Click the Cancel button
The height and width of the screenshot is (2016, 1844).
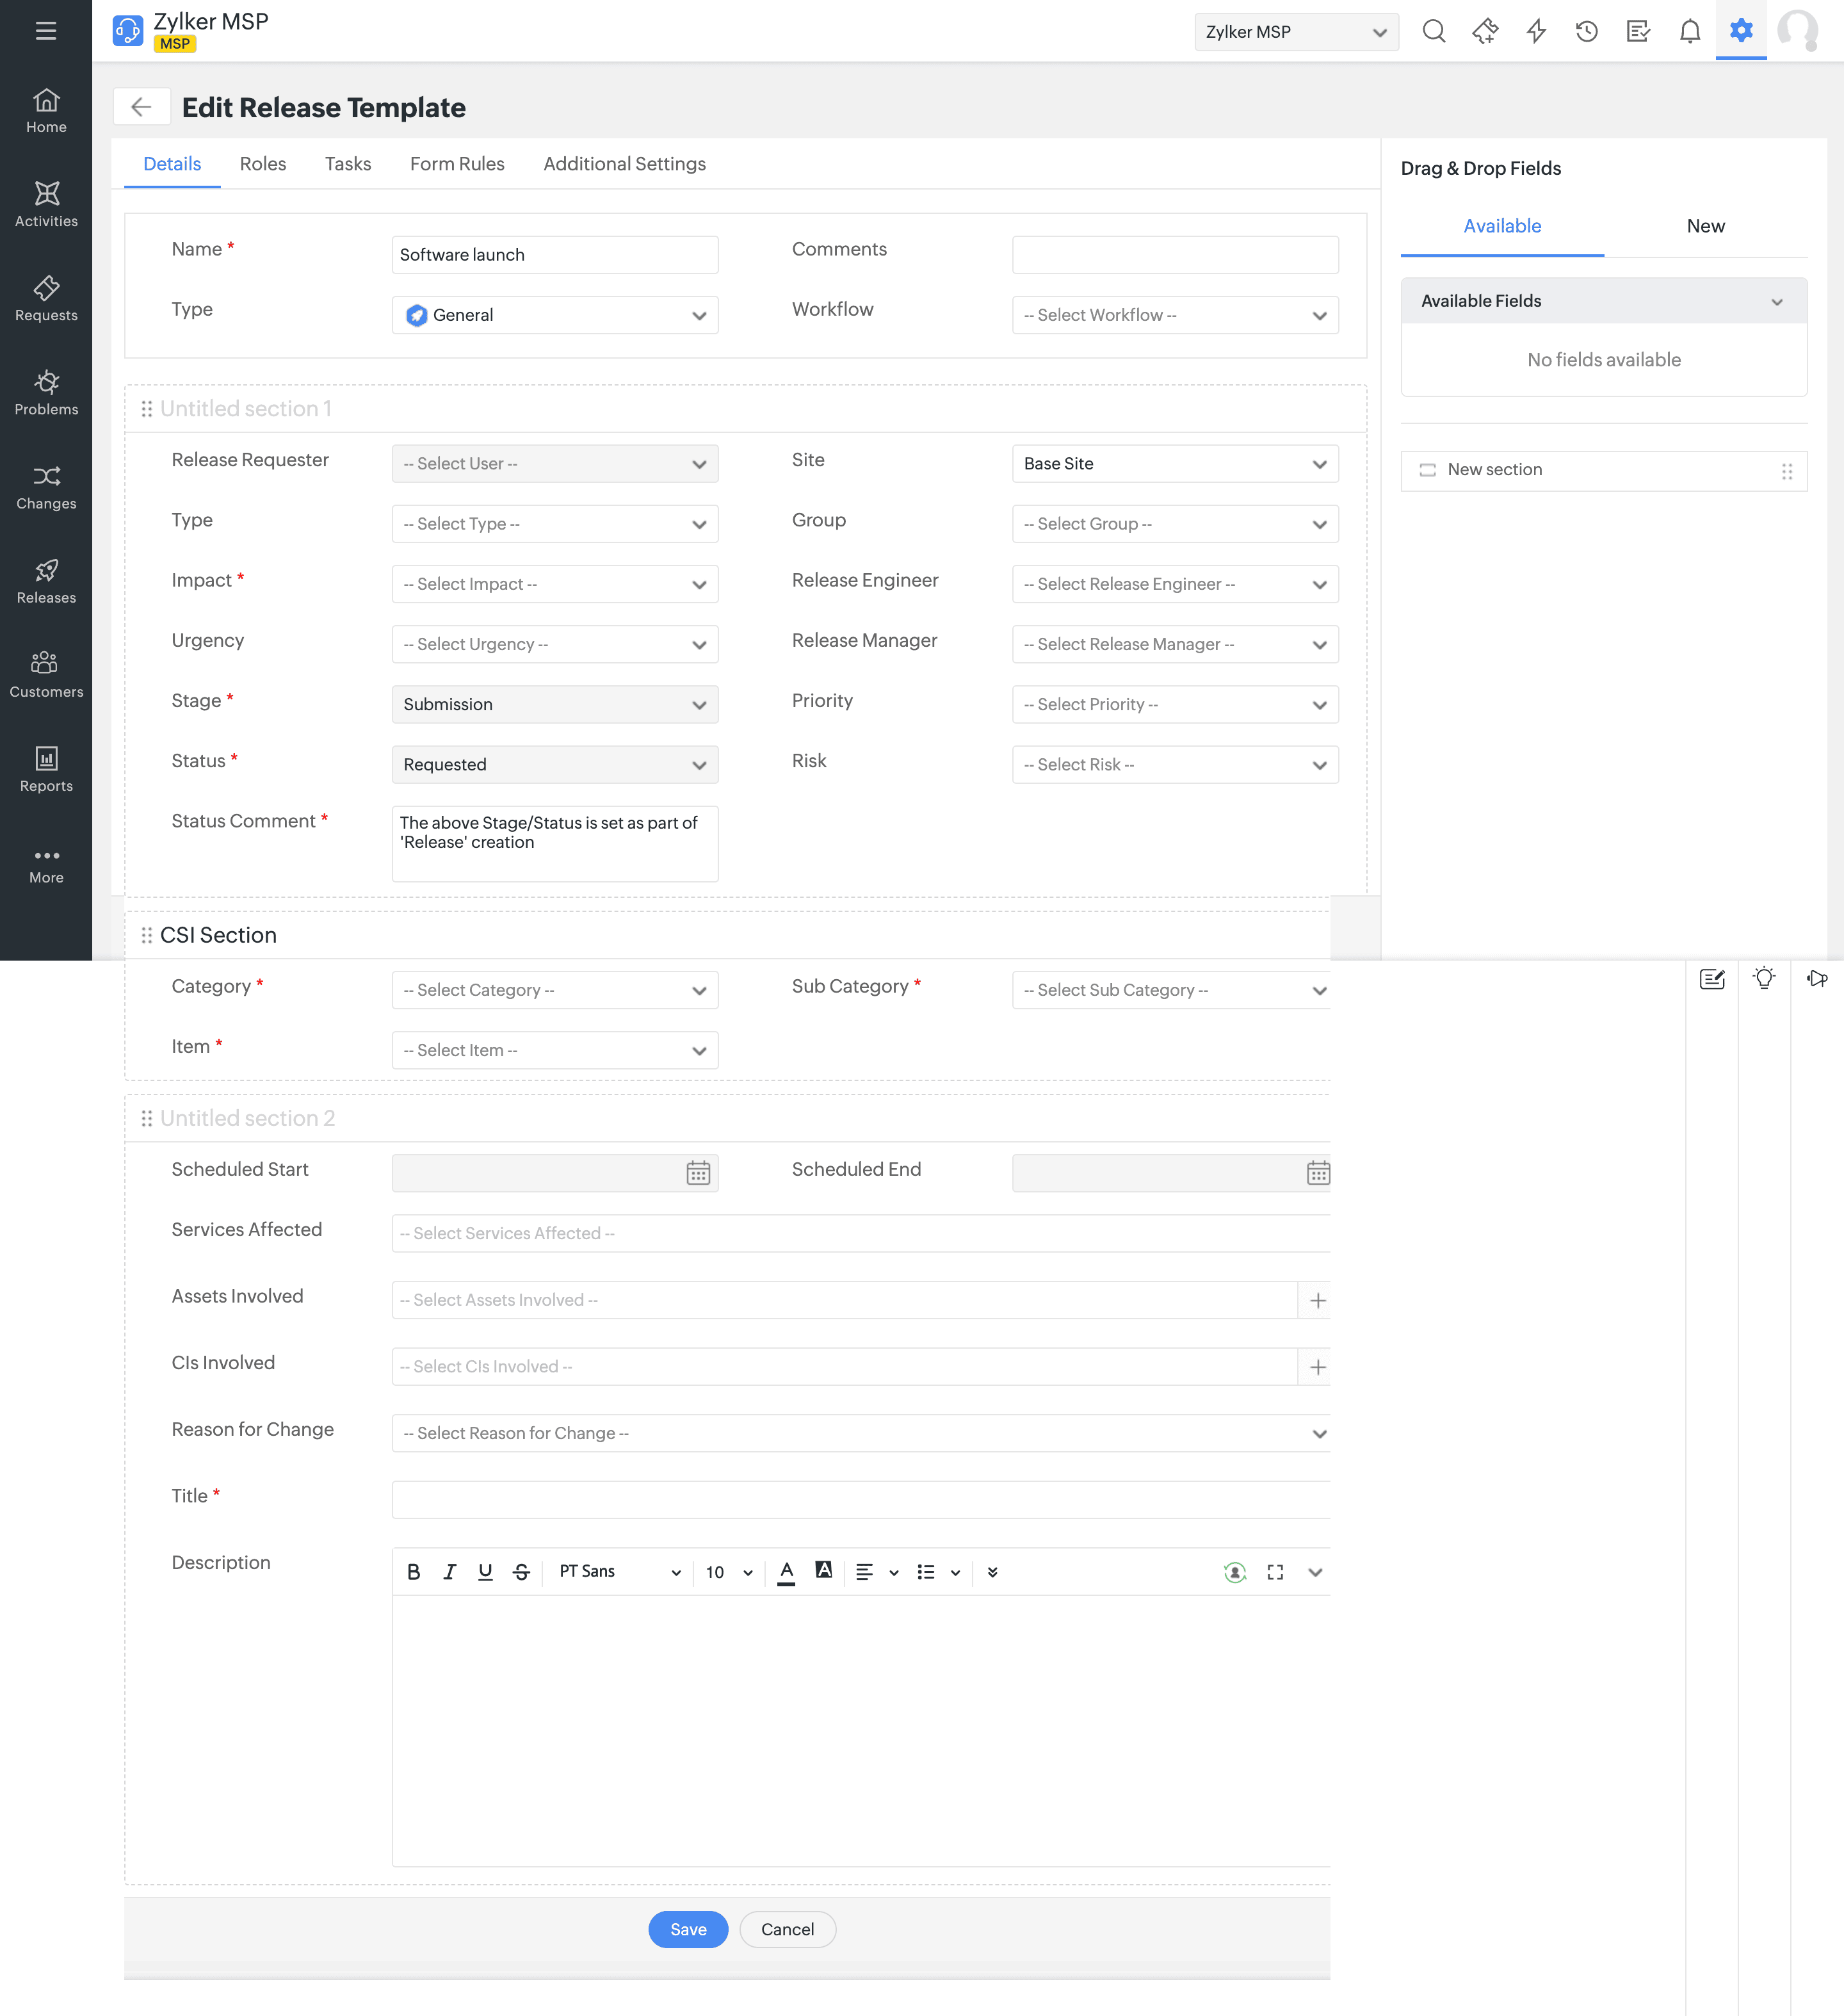coord(787,1929)
